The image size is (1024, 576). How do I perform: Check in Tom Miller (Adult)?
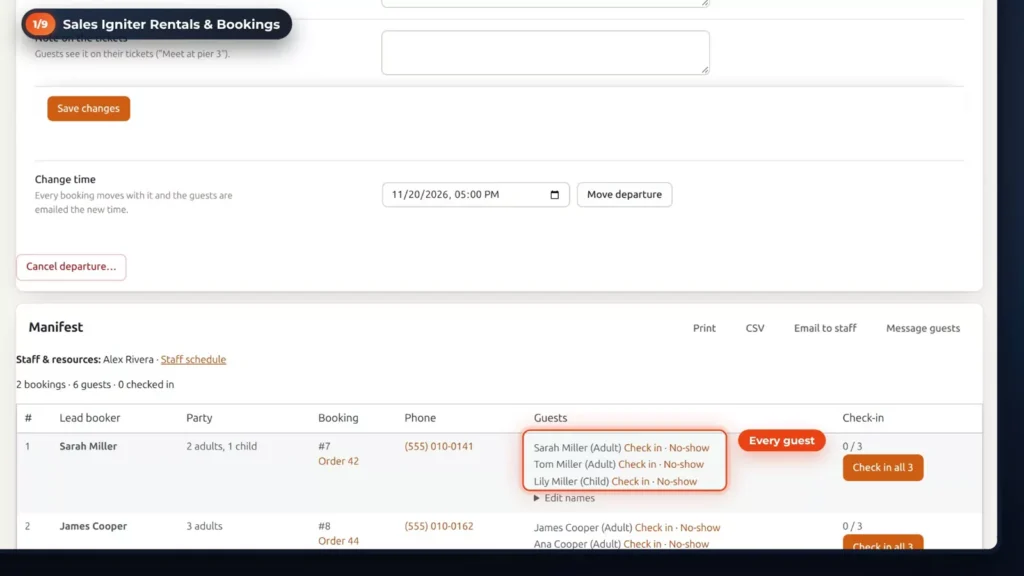pos(637,464)
